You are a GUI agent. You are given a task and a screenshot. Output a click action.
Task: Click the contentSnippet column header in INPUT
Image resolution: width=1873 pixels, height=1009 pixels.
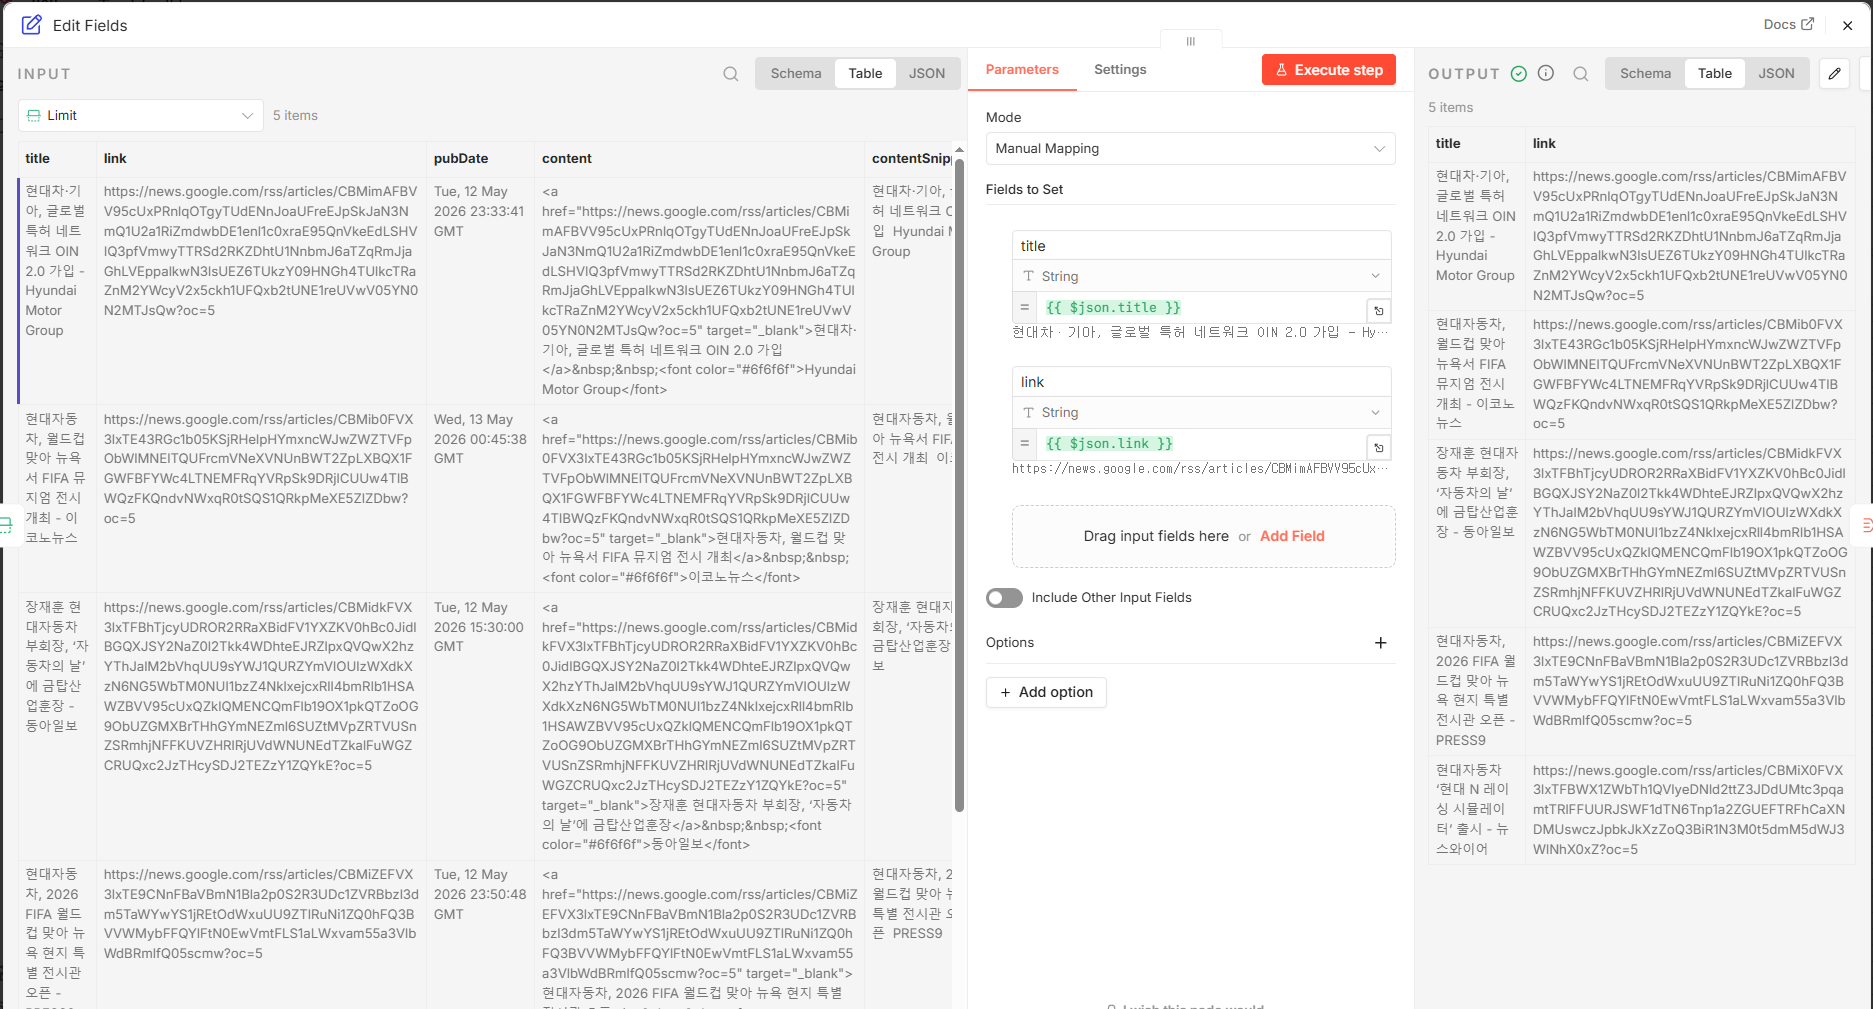coord(911,159)
